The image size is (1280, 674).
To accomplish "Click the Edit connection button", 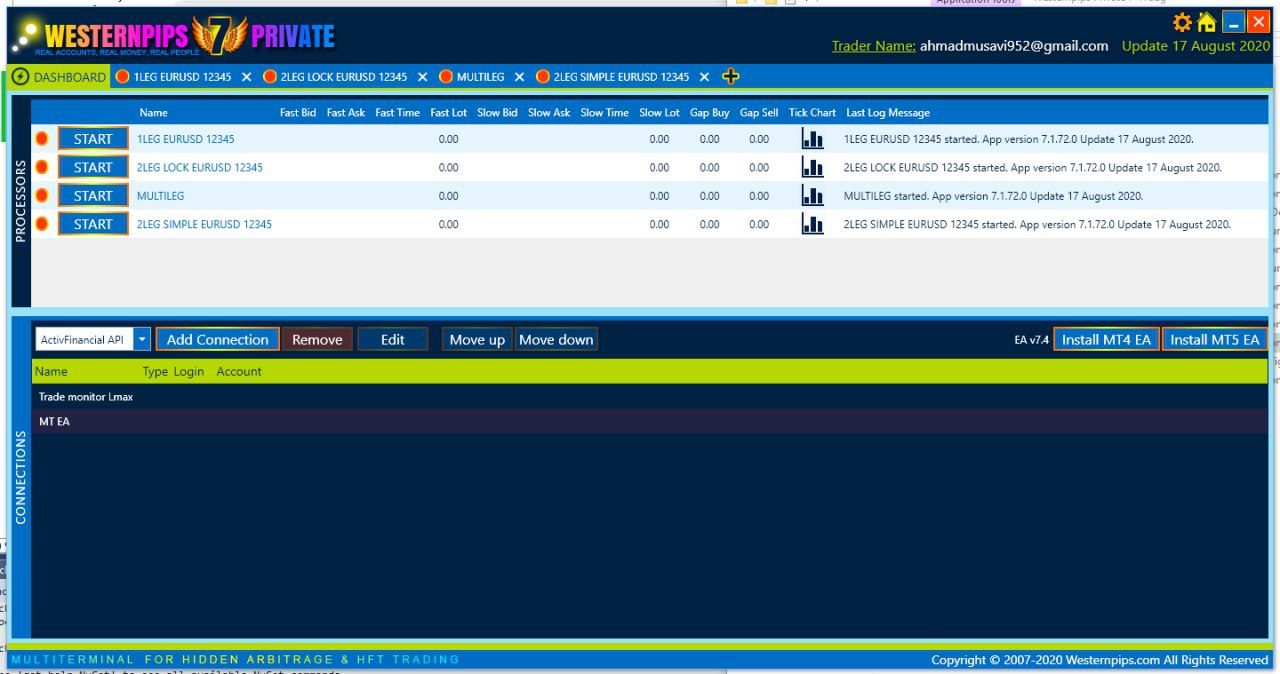I will [393, 340].
